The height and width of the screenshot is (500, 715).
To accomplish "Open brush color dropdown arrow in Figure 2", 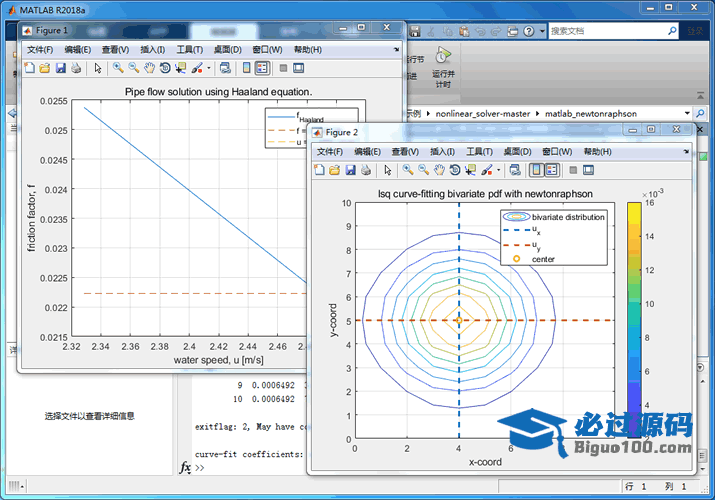I will tap(498, 170).
